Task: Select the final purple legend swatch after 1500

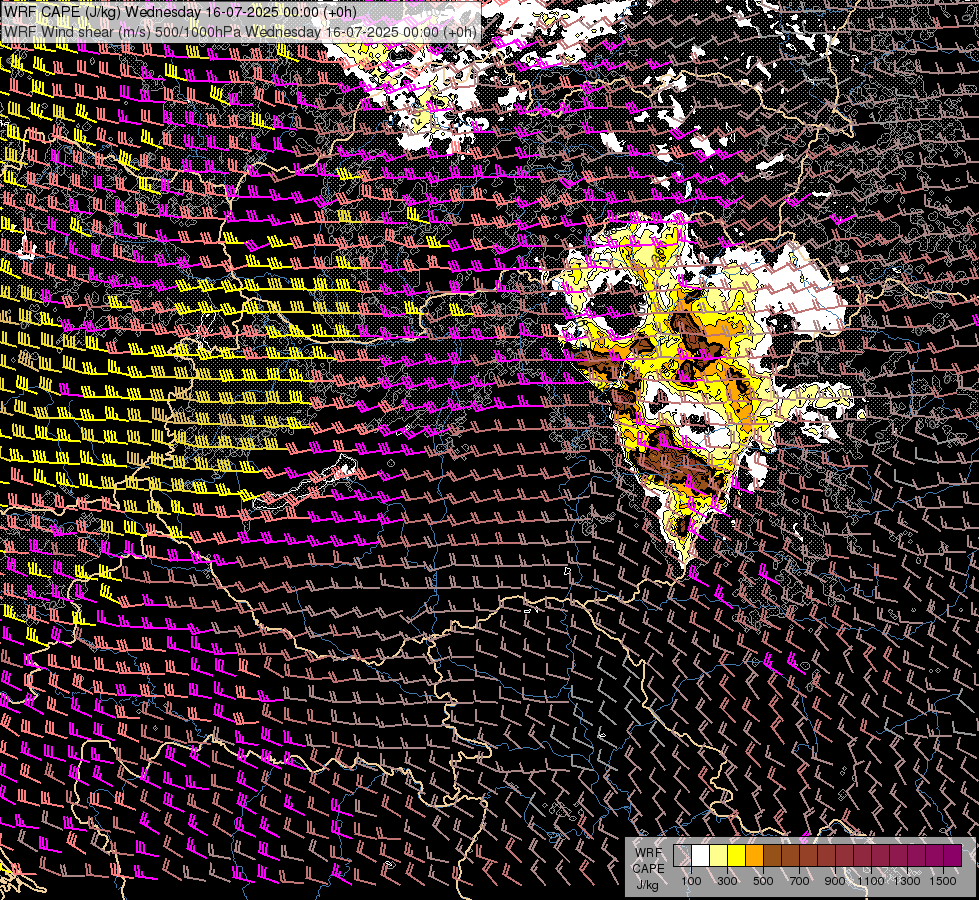Action: click(x=952, y=856)
